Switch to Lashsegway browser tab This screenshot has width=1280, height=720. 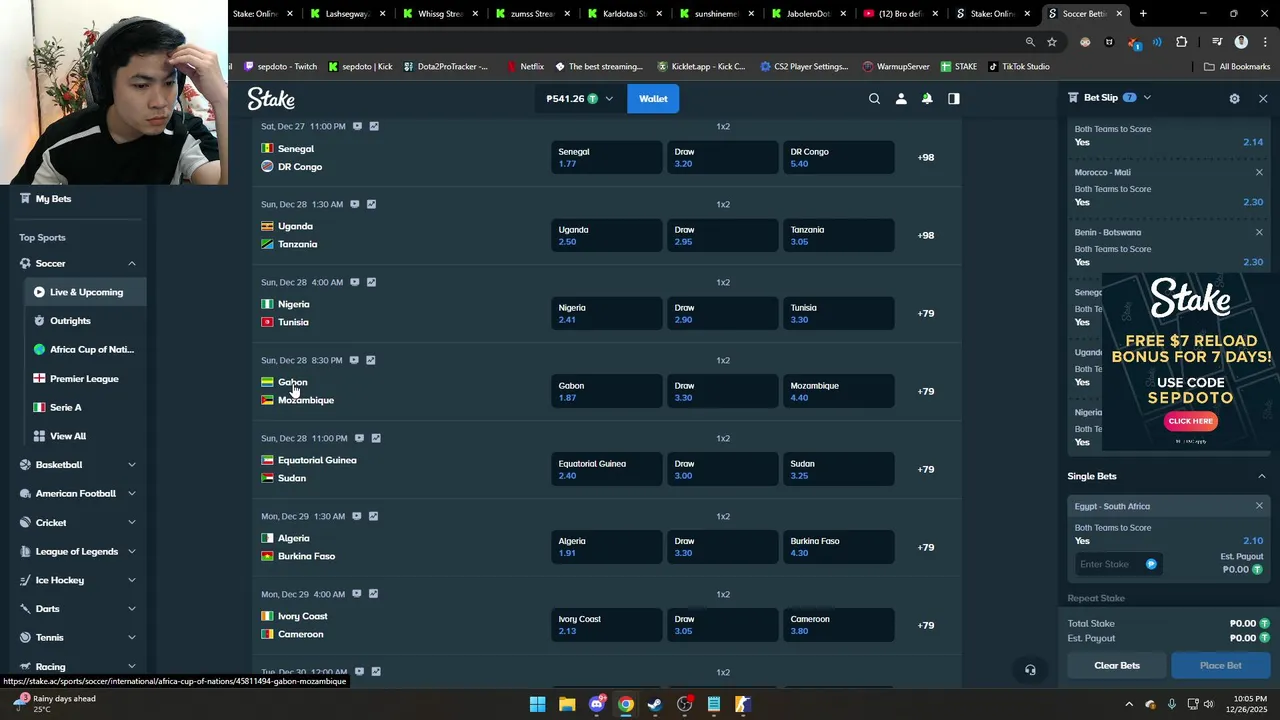347,14
